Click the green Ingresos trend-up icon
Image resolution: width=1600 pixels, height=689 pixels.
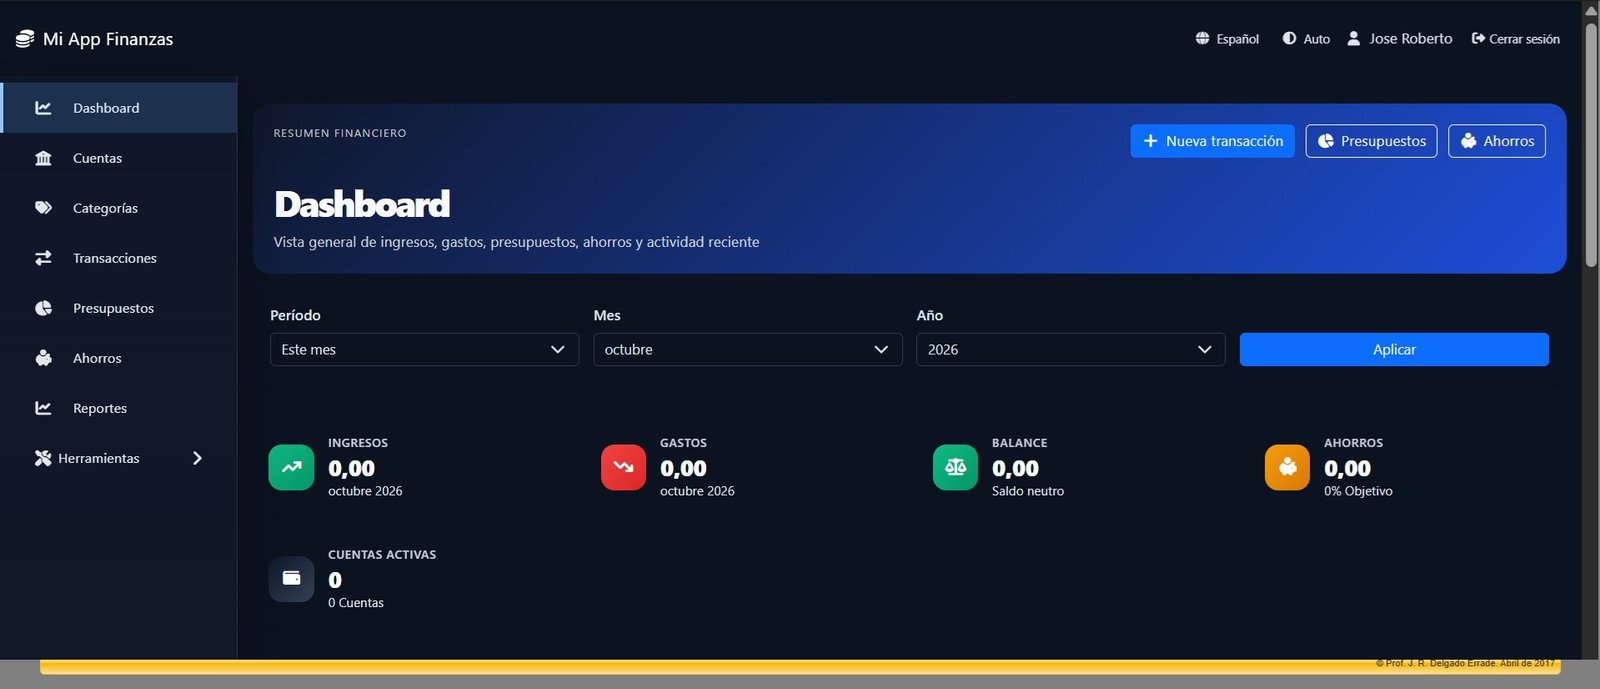click(x=291, y=467)
